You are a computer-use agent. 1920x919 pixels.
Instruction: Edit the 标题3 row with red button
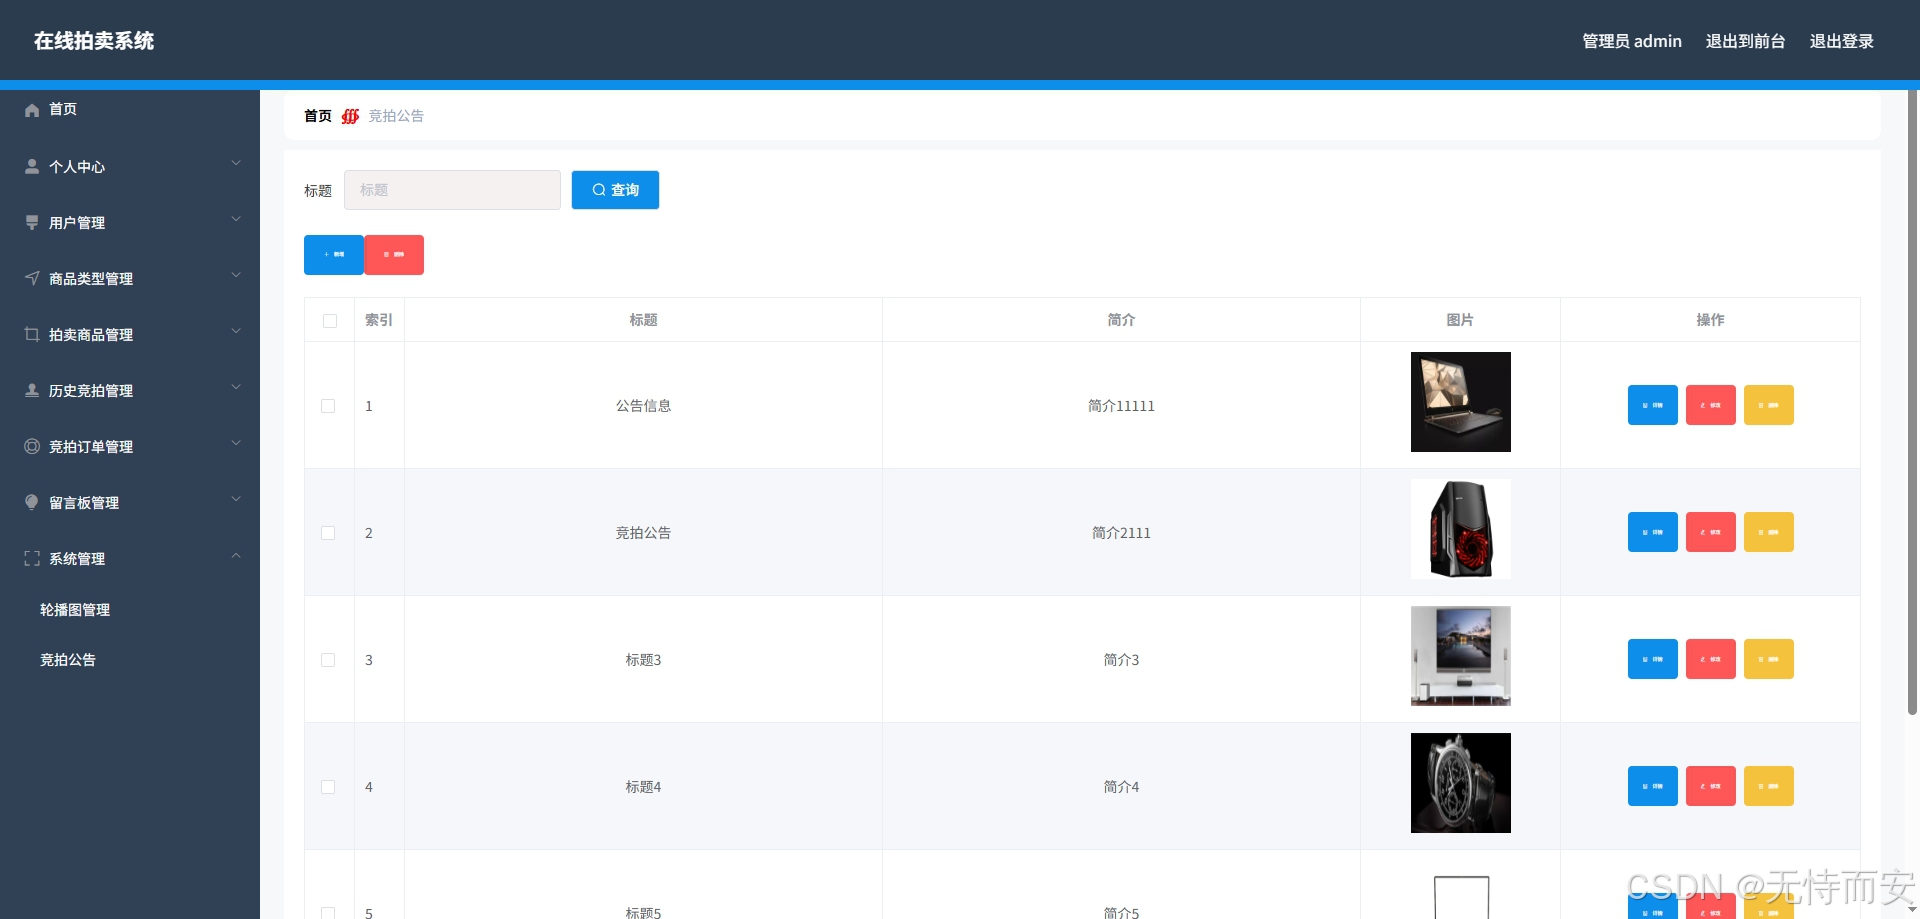1711,659
